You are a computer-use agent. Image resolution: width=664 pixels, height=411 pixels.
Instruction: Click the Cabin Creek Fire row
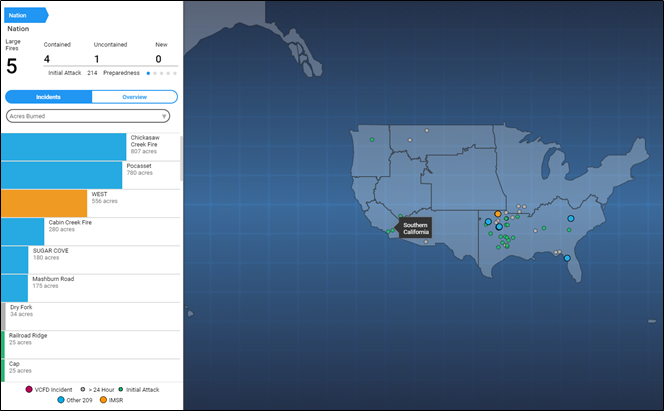[x=91, y=232]
